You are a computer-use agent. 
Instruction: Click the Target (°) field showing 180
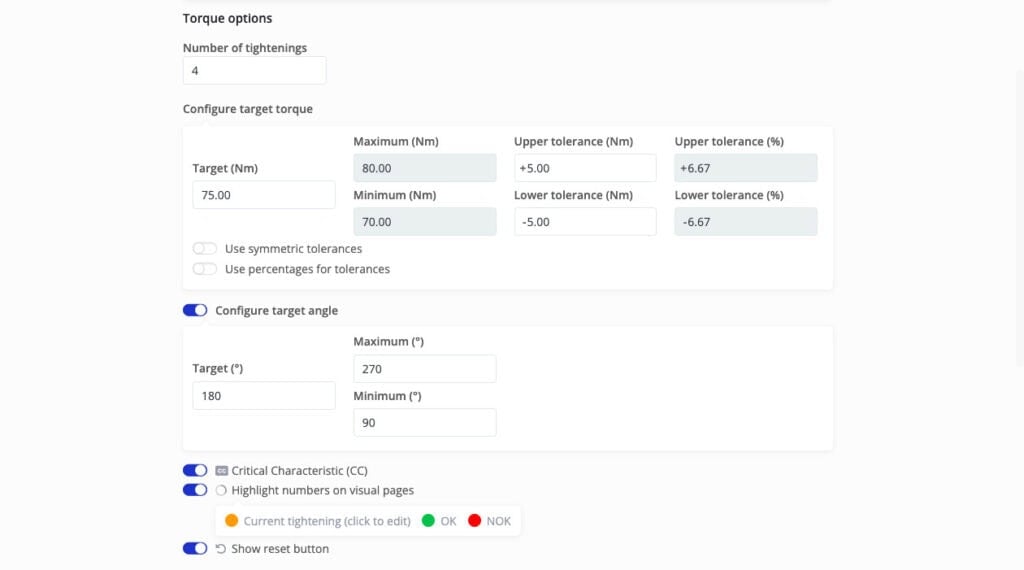263,396
